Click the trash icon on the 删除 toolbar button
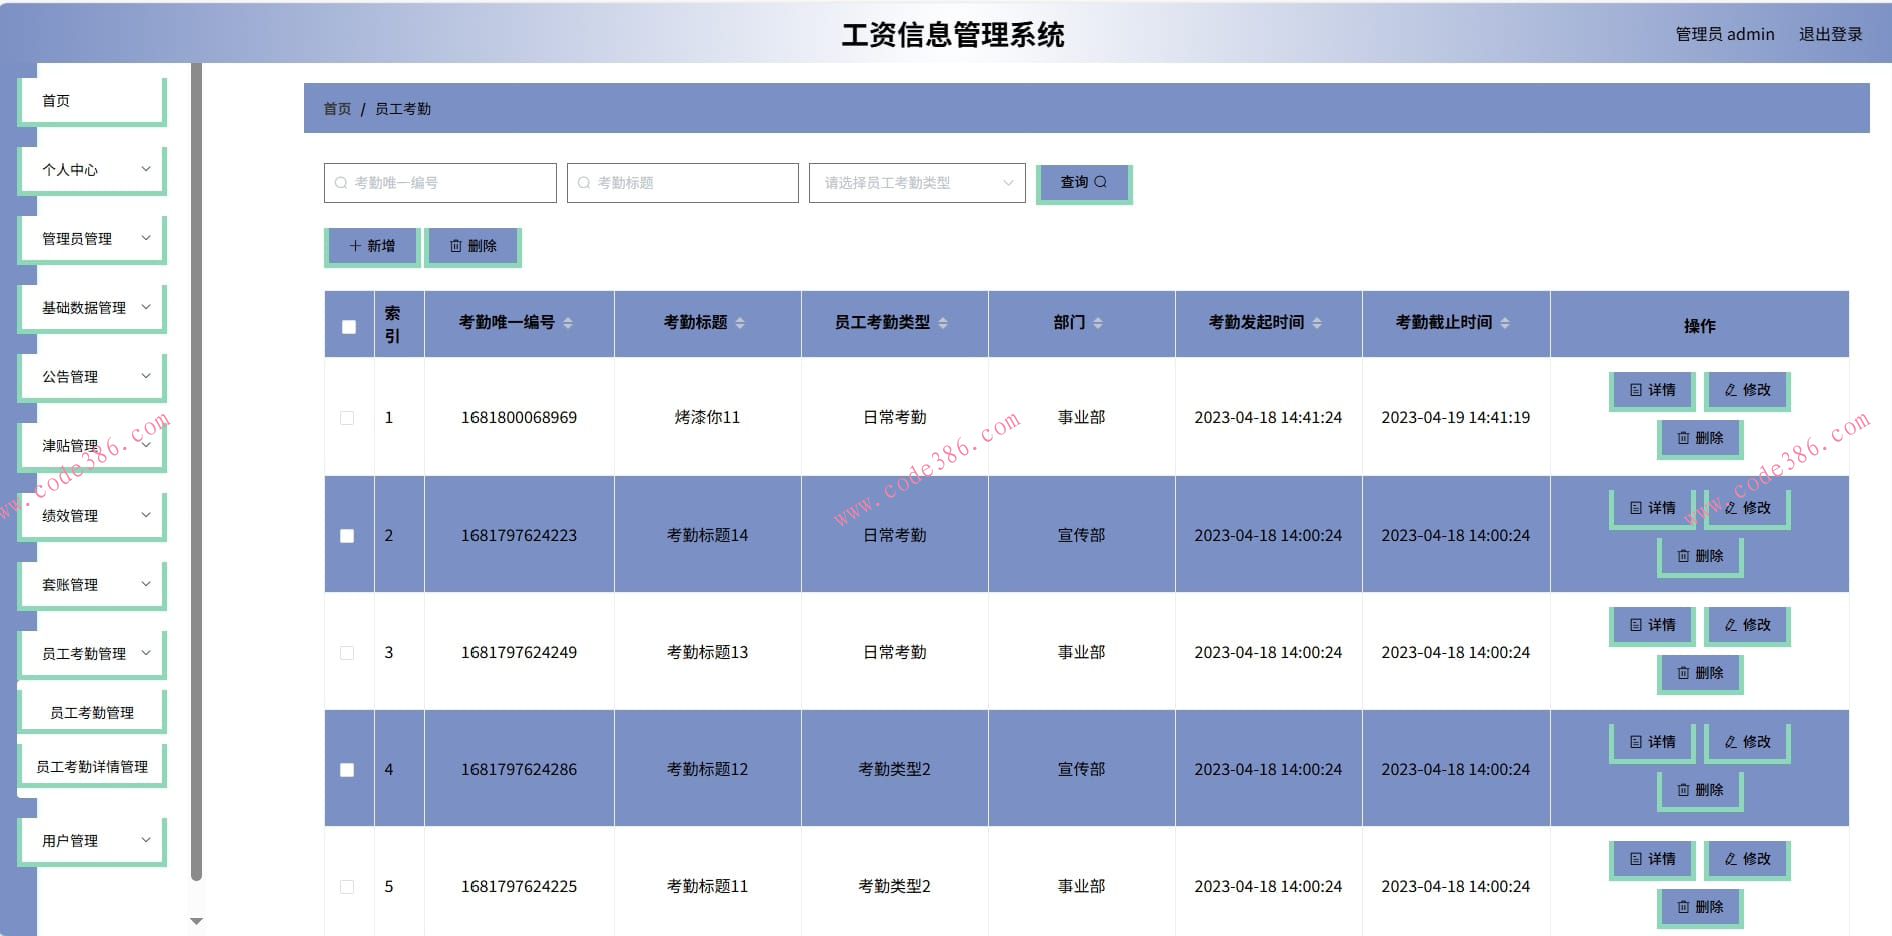This screenshot has height=936, width=1892. tap(456, 245)
